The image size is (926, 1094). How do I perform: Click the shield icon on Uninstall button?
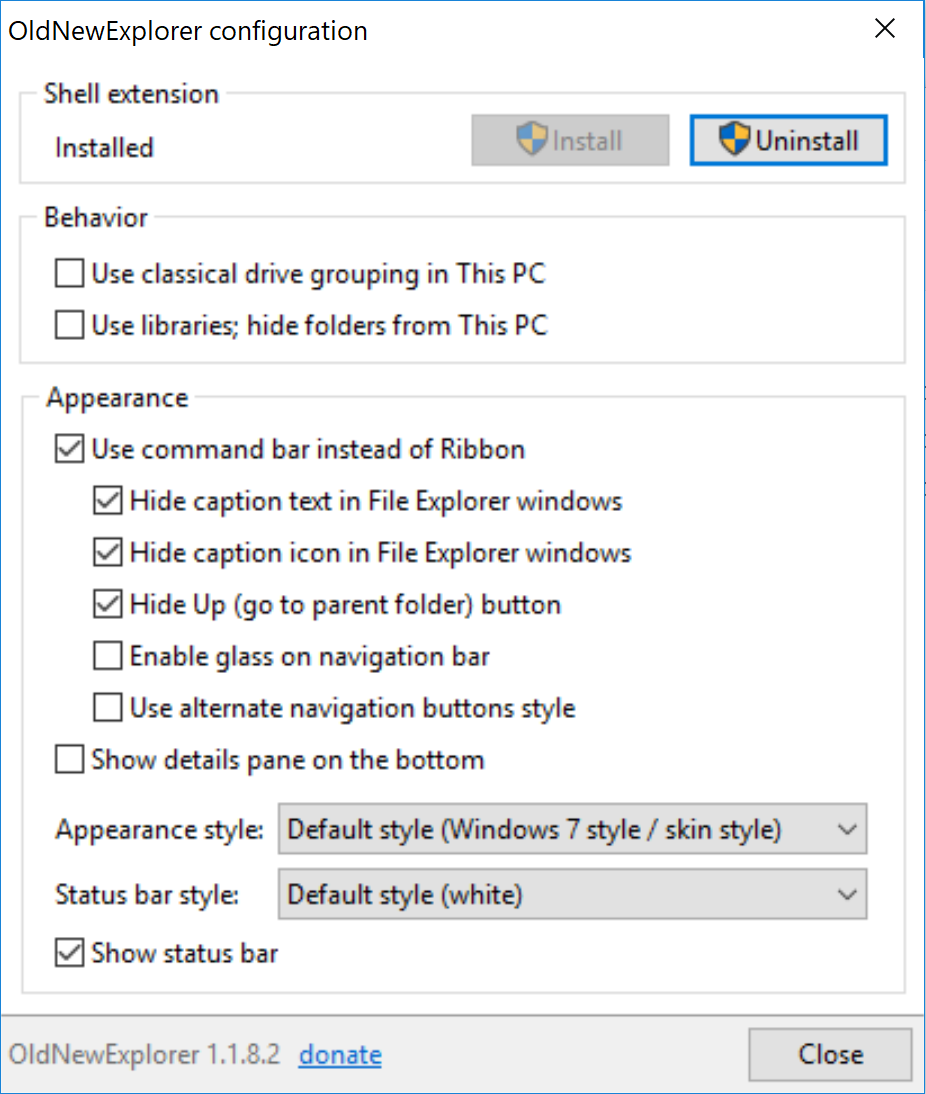[x=735, y=140]
